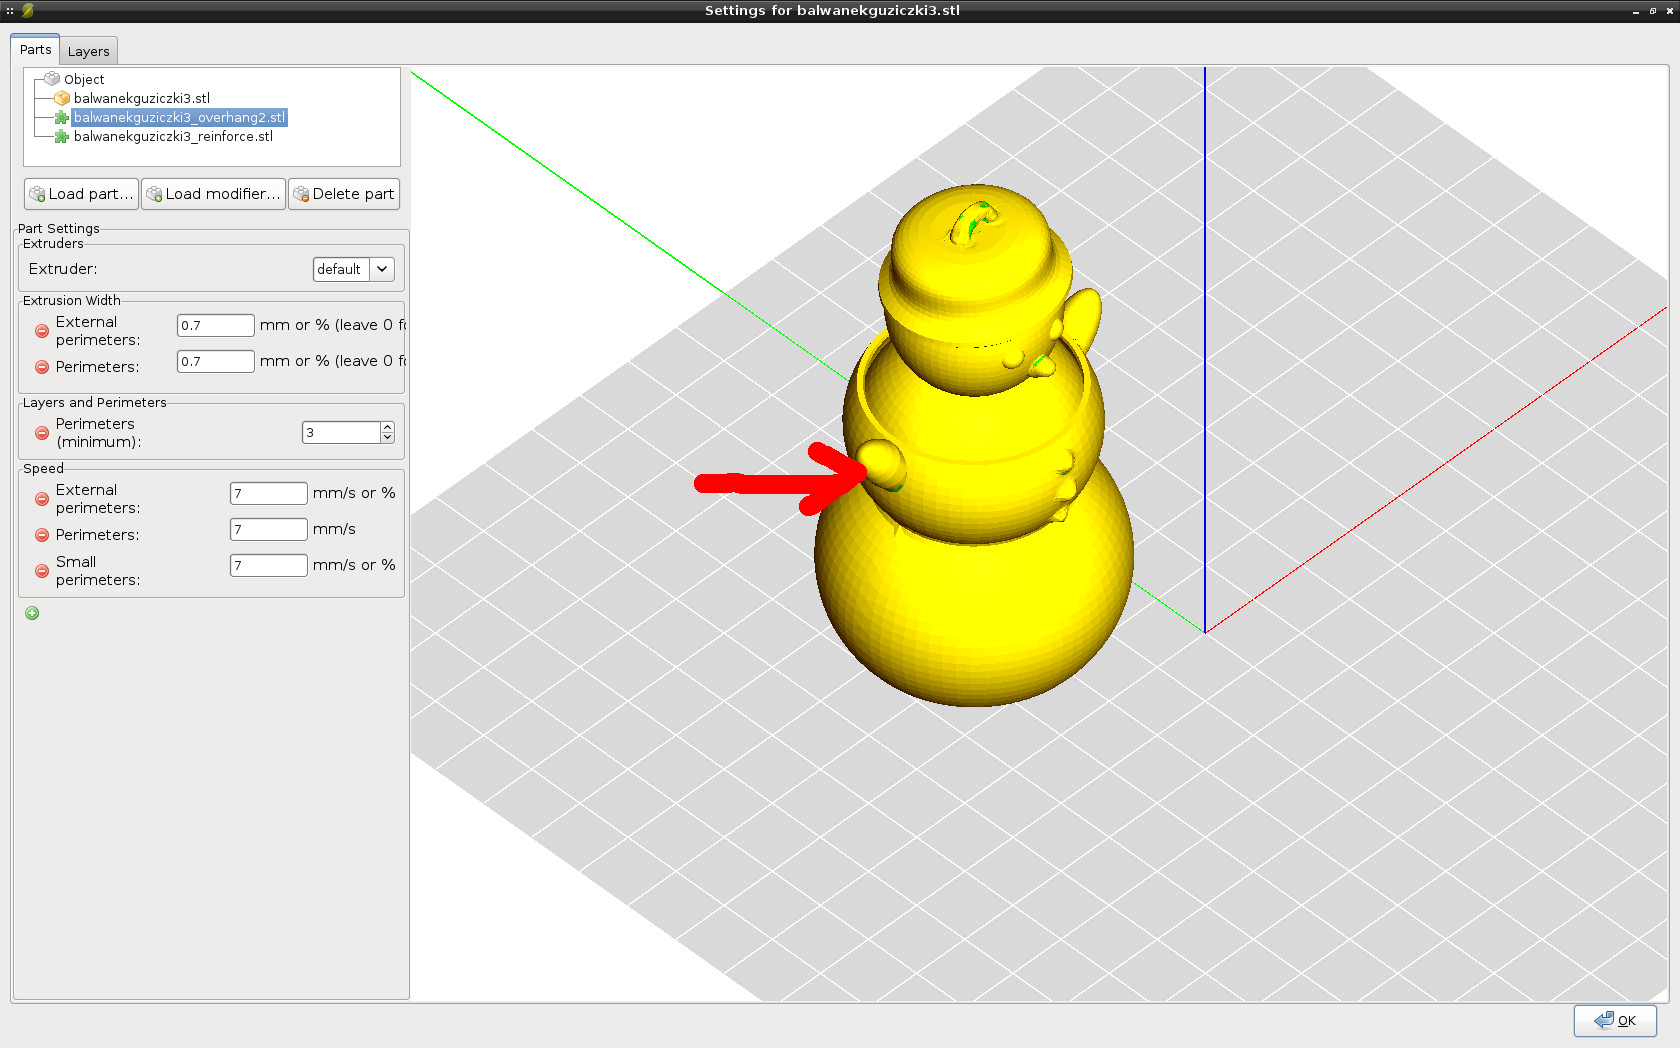Image resolution: width=1680 pixels, height=1048 pixels.
Task: Click the yellow part icon of balwanekguziczki3.stl
Action: [62, 98]
